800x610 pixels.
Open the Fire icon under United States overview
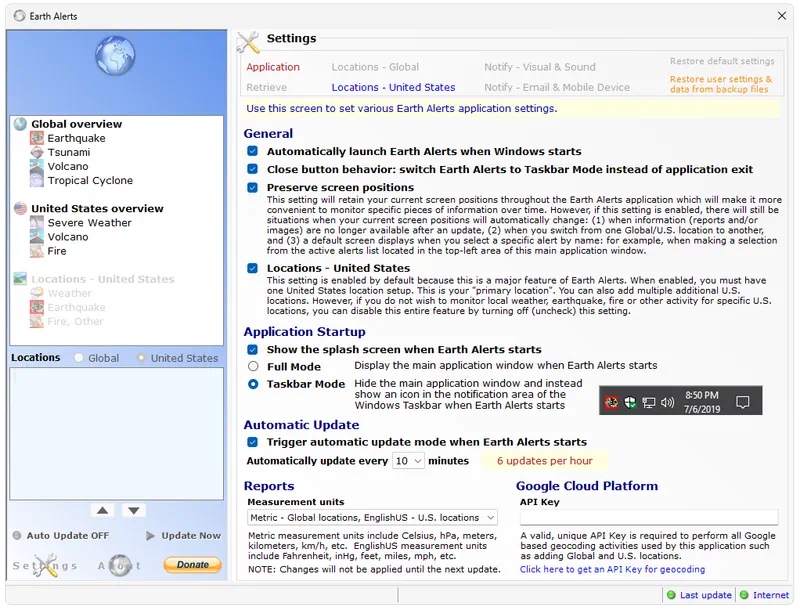[x=37, y=250]
